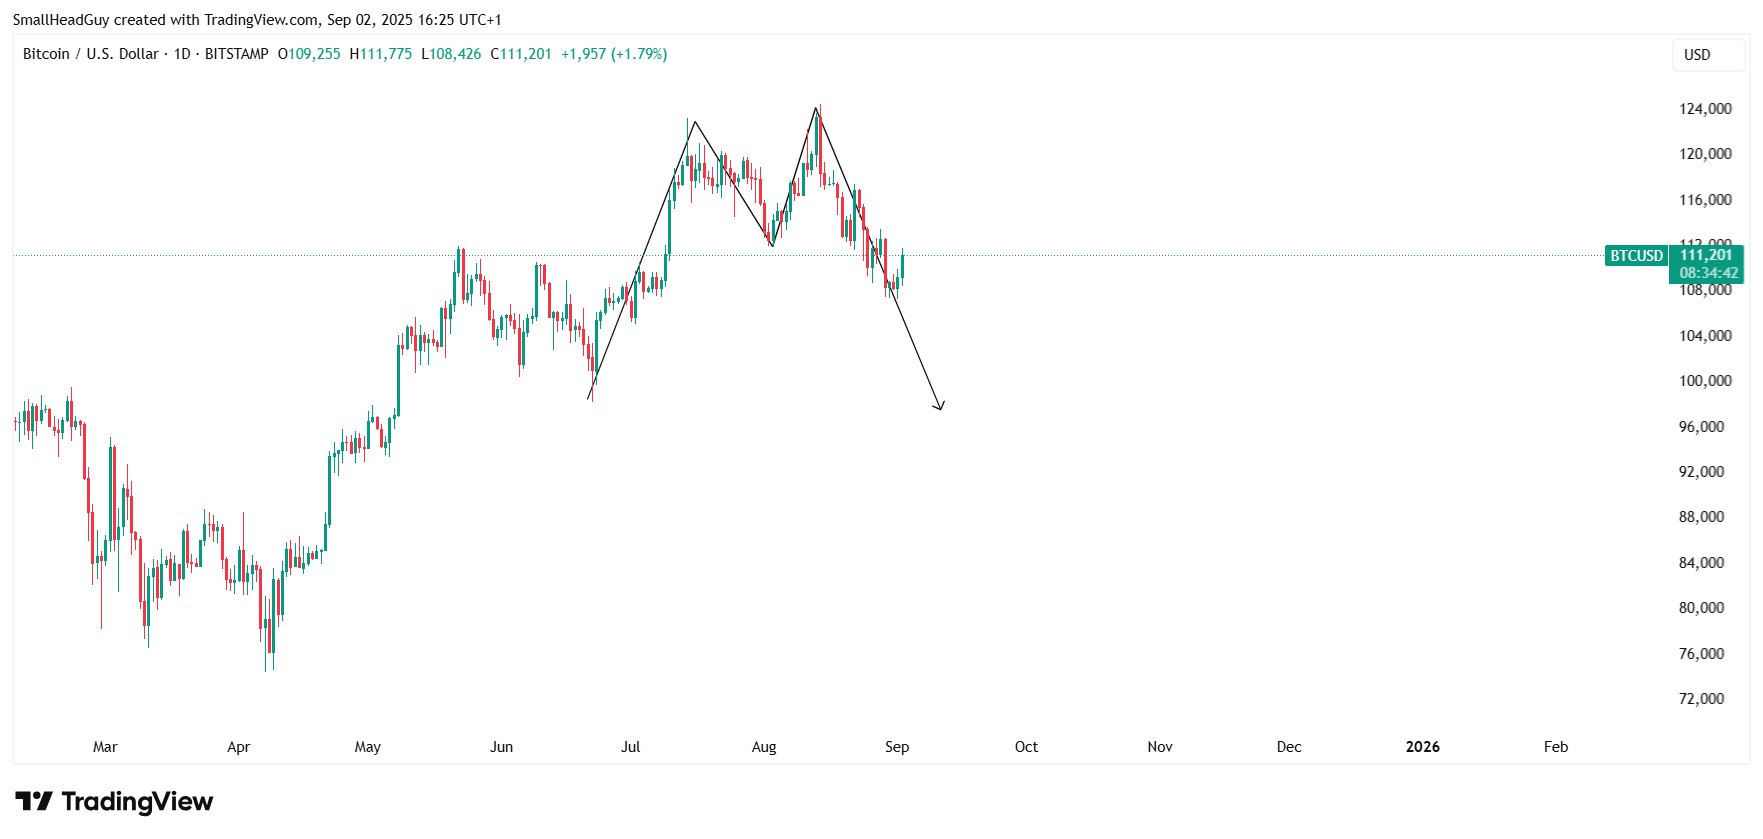
Task: Click the arrowhead of the drawn projection line
Action: tap(939, 405)
